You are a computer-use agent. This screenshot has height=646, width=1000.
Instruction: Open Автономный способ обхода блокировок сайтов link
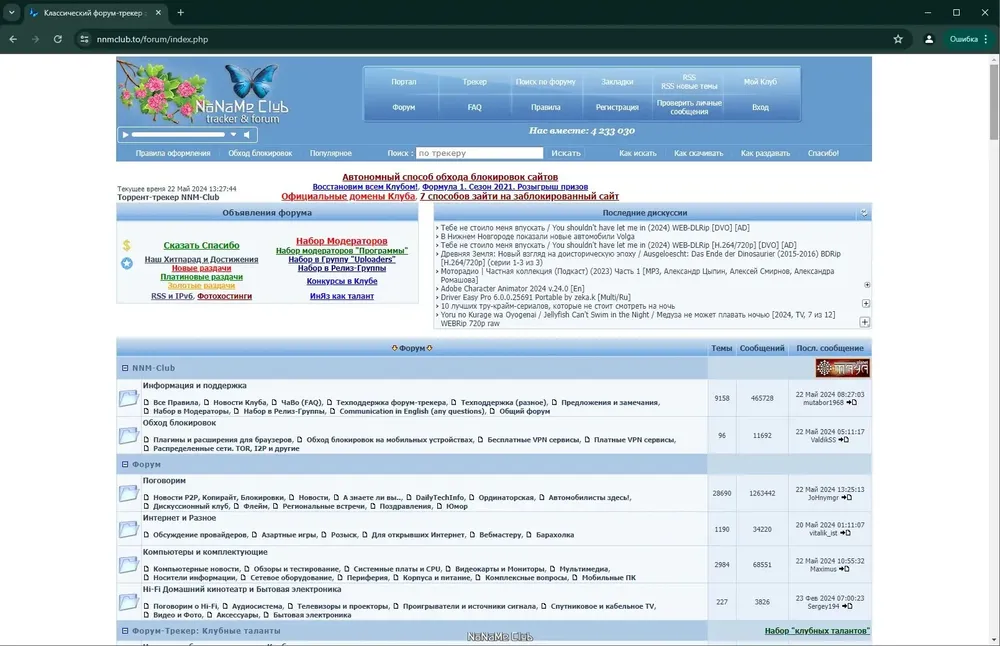[x=450, y=177]
